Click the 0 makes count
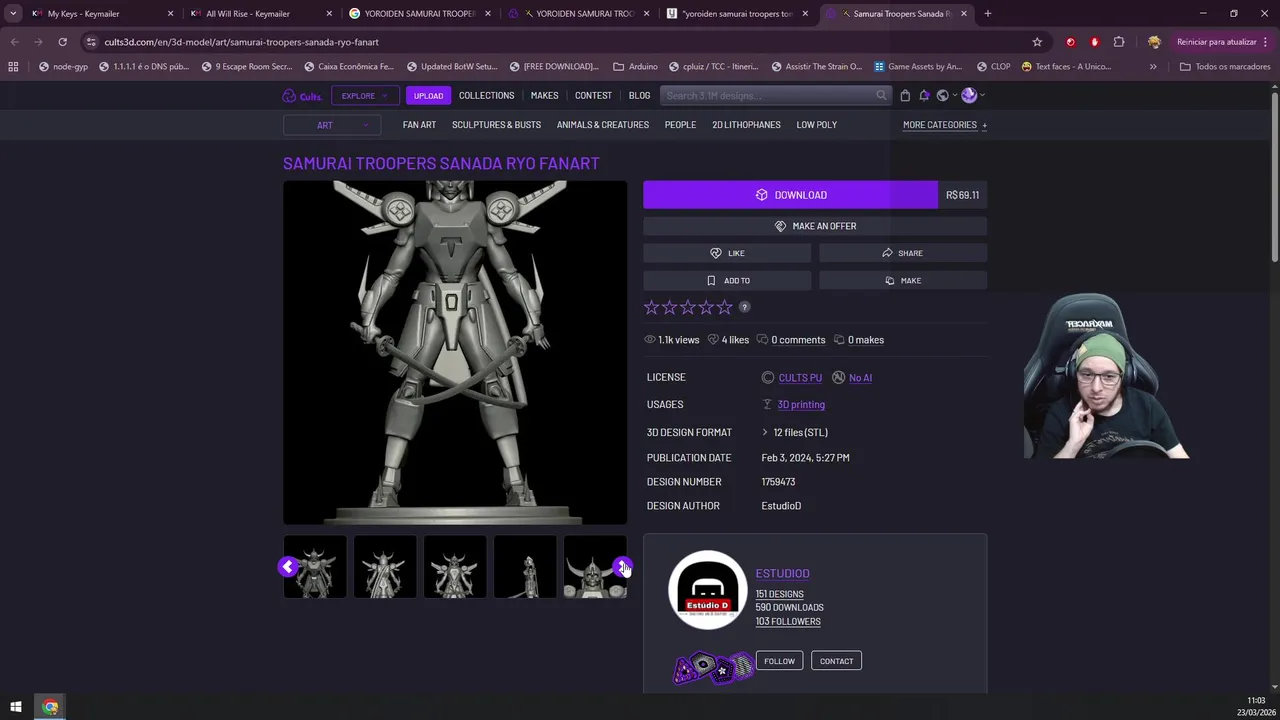This screenshot has height=720, width=1280. click(866, 340)
